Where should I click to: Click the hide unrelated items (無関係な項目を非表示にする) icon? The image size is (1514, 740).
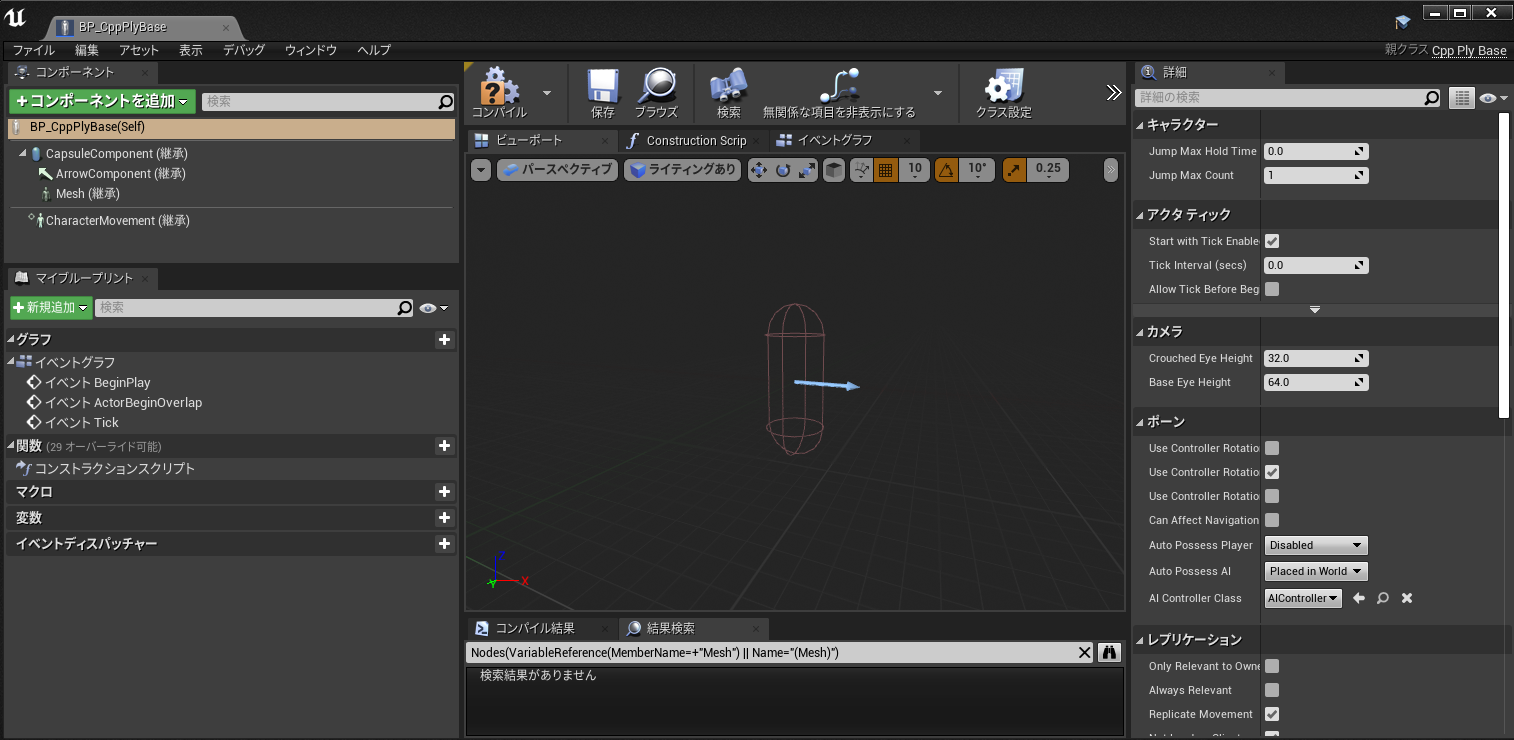(x=839, y=87)
